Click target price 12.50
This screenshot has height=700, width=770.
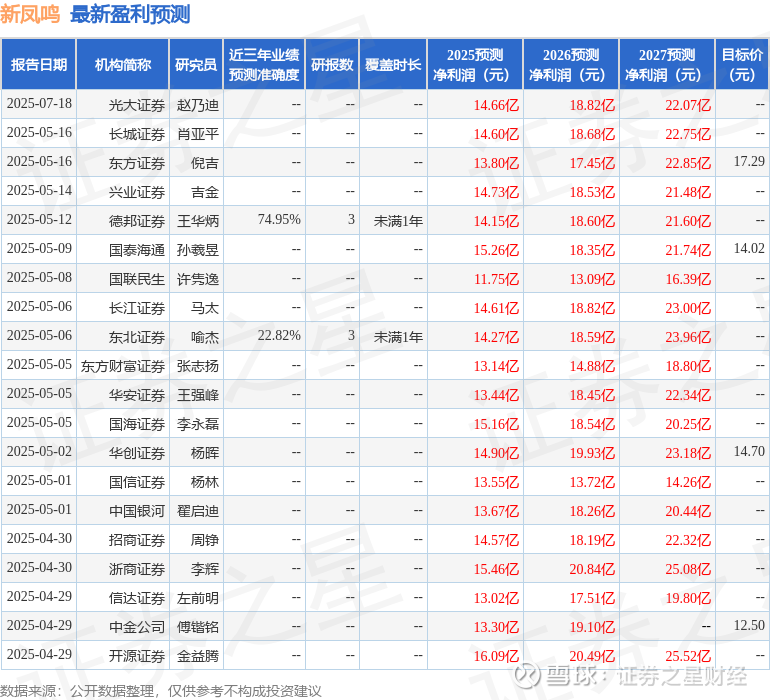click(x=749, y=625)
